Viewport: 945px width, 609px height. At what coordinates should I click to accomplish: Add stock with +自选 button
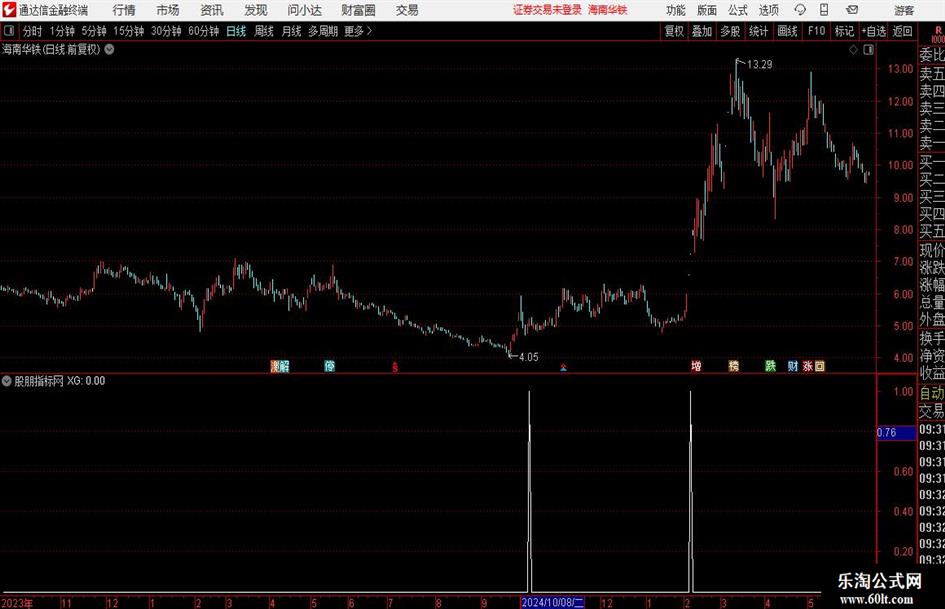873,31
